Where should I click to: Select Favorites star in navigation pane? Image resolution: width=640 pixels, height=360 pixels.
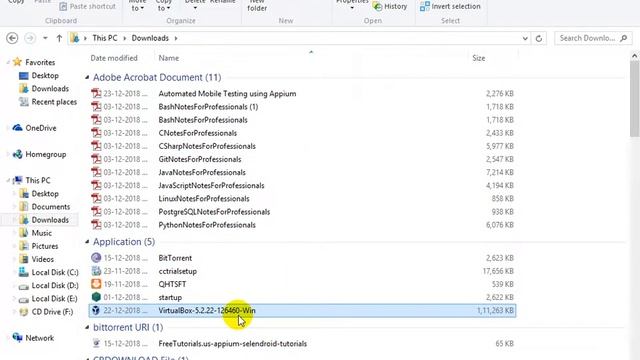coord(17,62)
